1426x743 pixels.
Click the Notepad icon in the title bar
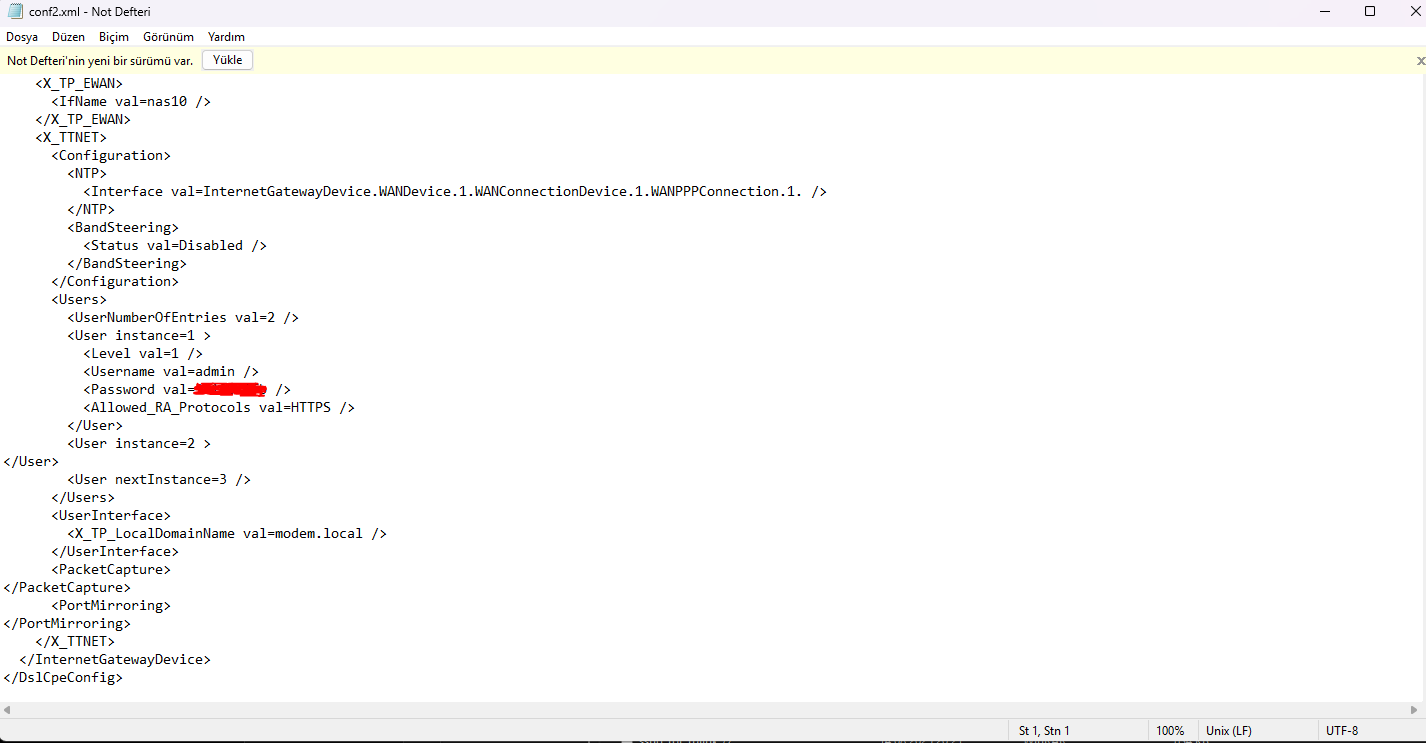click(x=14, y=11)
